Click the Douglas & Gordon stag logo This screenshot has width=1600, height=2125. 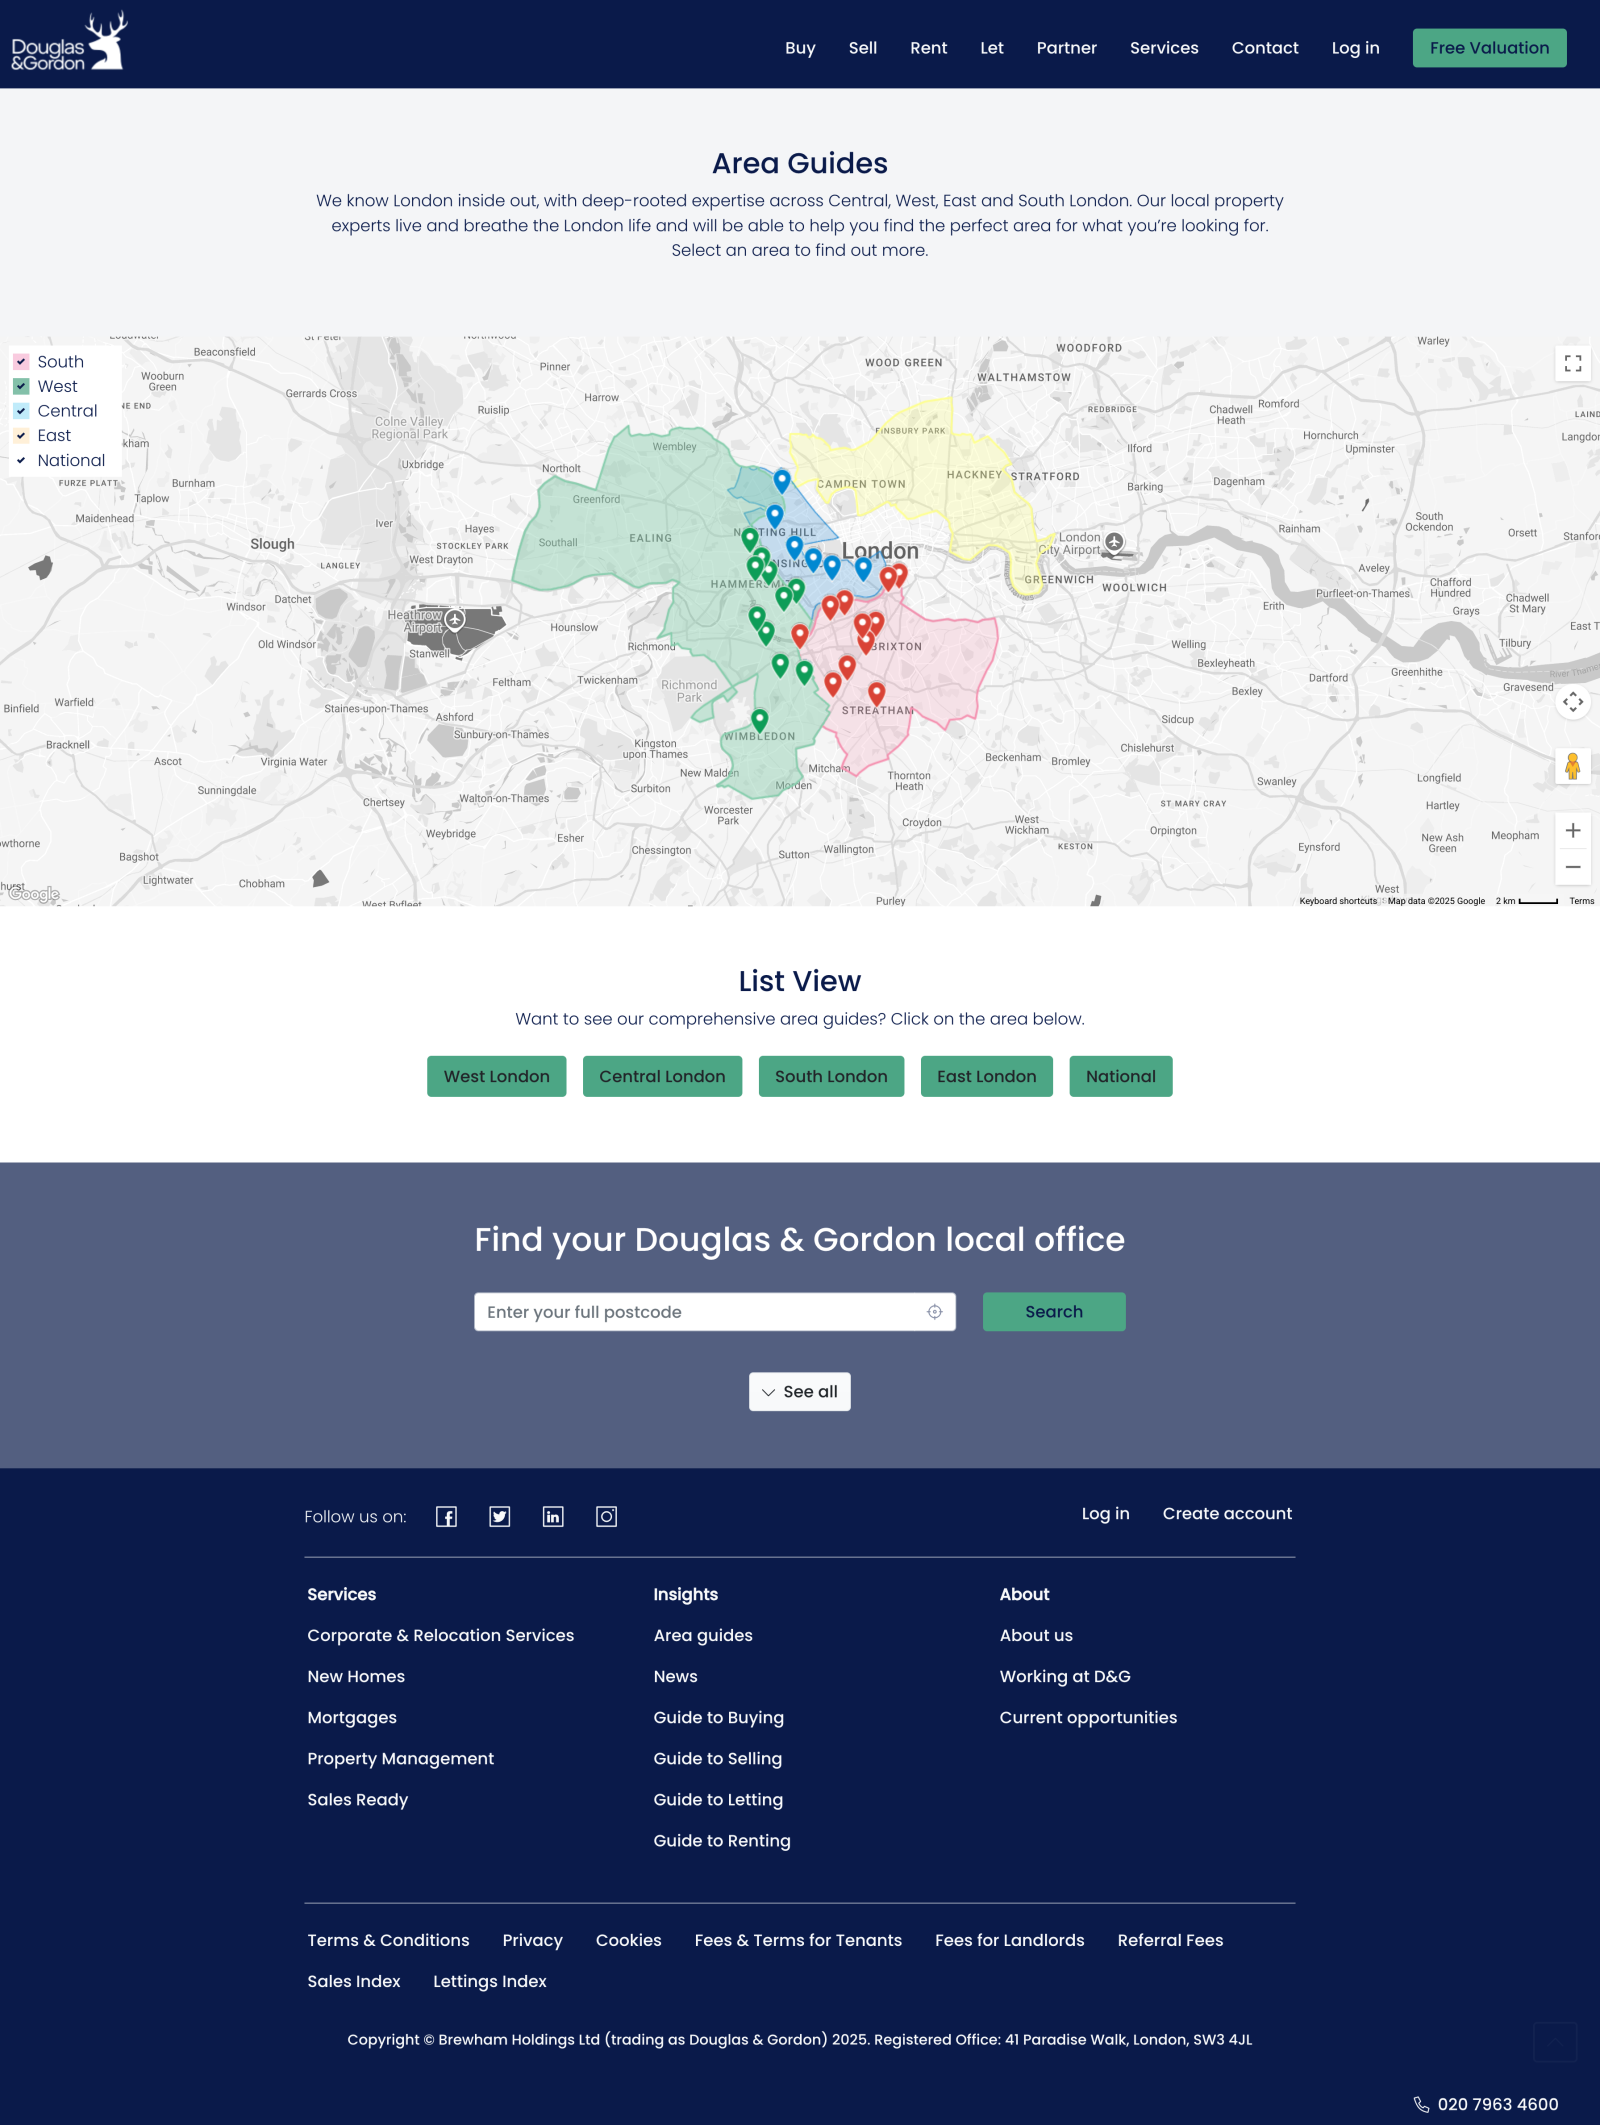point(68,44)
